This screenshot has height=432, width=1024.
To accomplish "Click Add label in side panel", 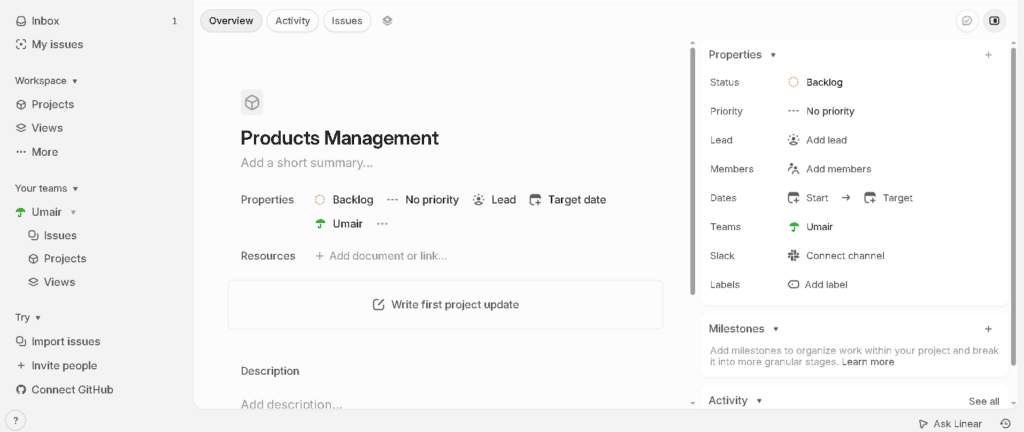I will click(x=818, y=285).
